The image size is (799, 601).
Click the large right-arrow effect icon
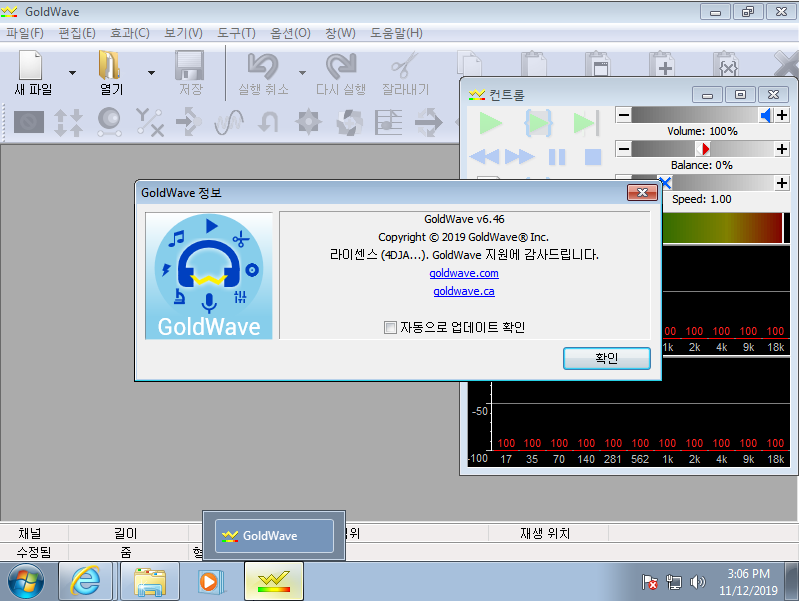pos(429,123)
